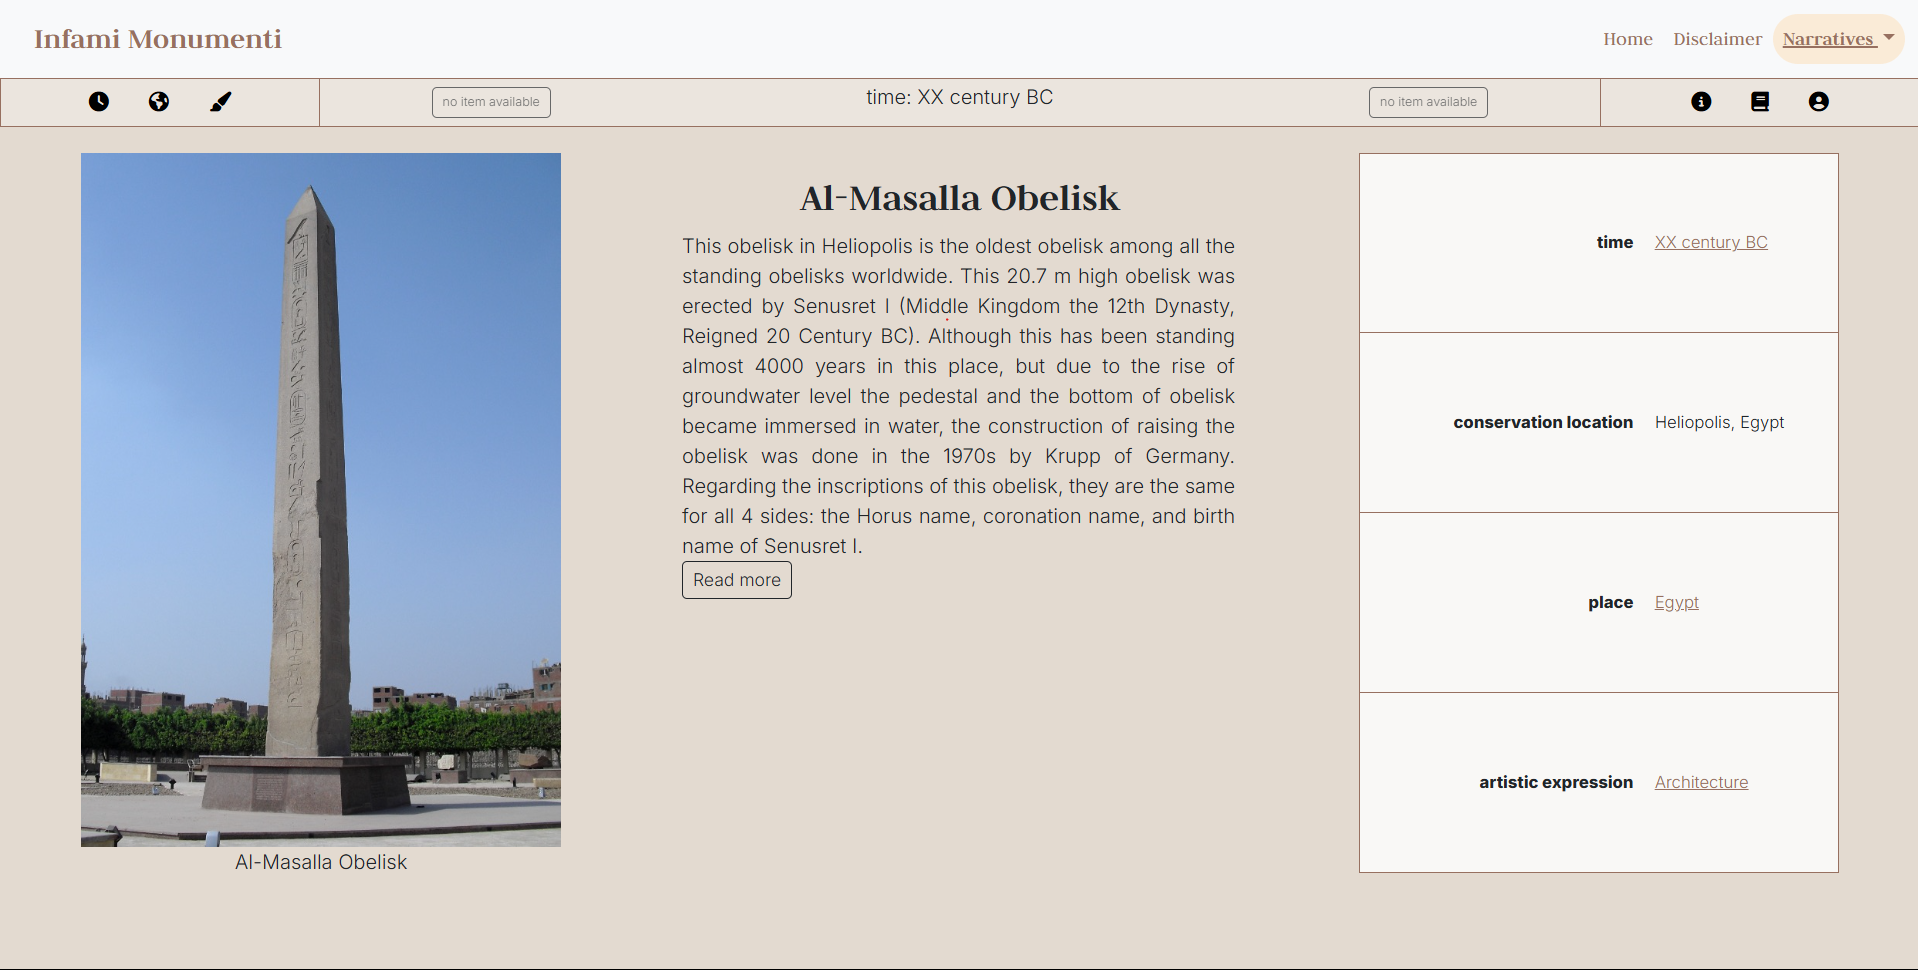Click the user profile circle icon
The image size is (1918, 970).
[1819, 102]
